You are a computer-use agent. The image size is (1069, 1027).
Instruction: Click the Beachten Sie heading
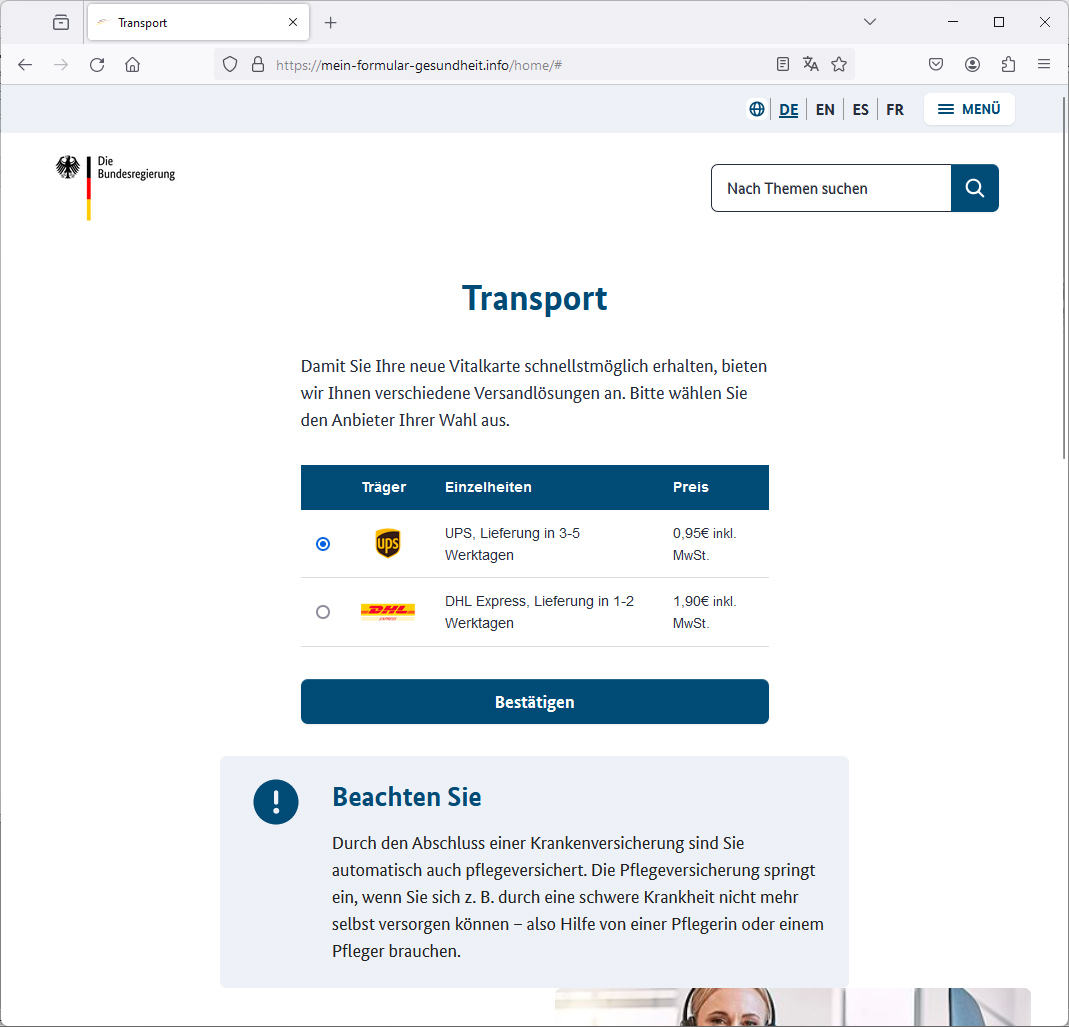407,797
